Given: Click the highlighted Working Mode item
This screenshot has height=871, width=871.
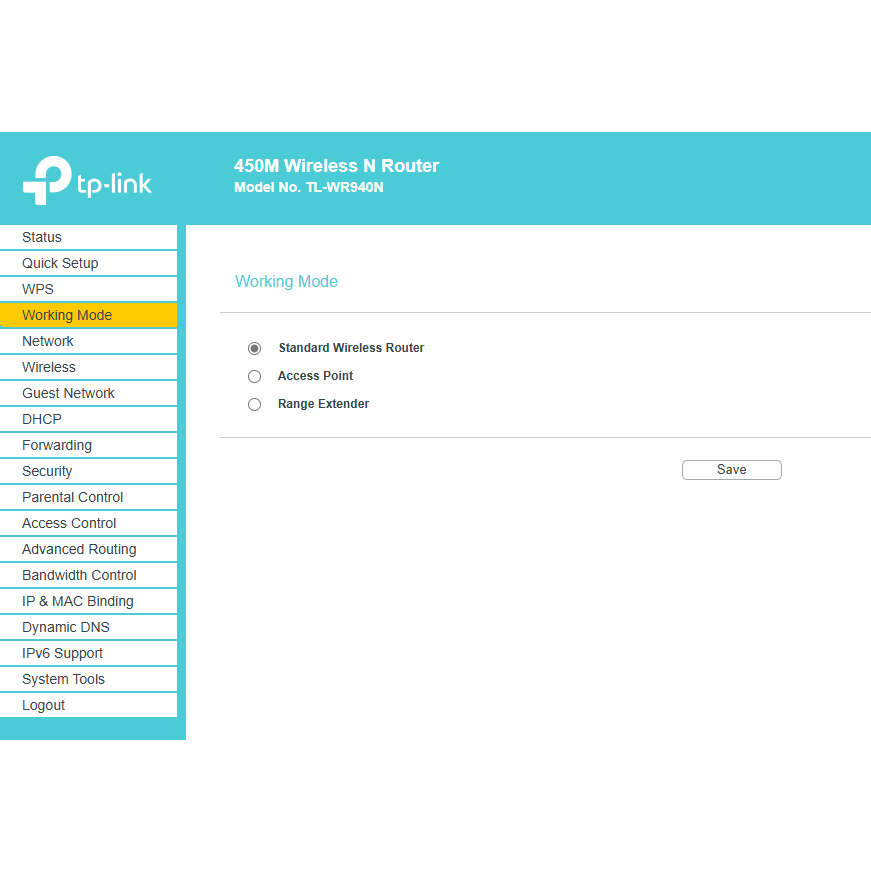Looking at the screenshot, I should (67, 315).
